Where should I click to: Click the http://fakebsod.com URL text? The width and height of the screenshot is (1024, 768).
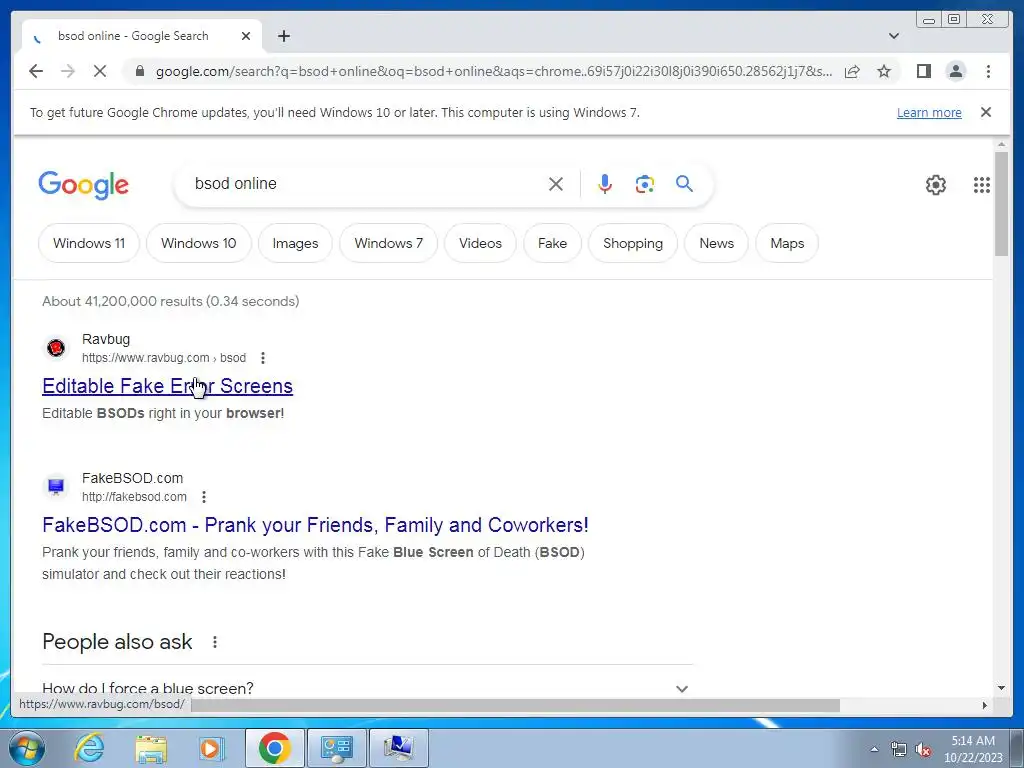(x=135, y=497)
